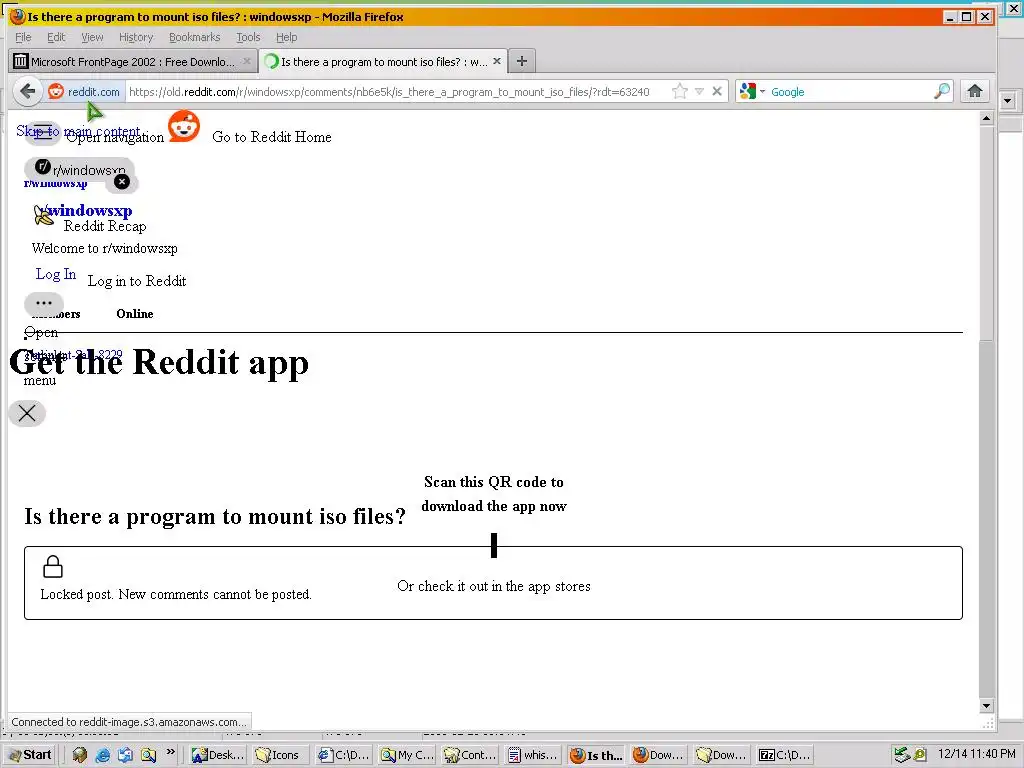
Task: Launch Internet Explorer from quick launch
Action: (103, 755)
